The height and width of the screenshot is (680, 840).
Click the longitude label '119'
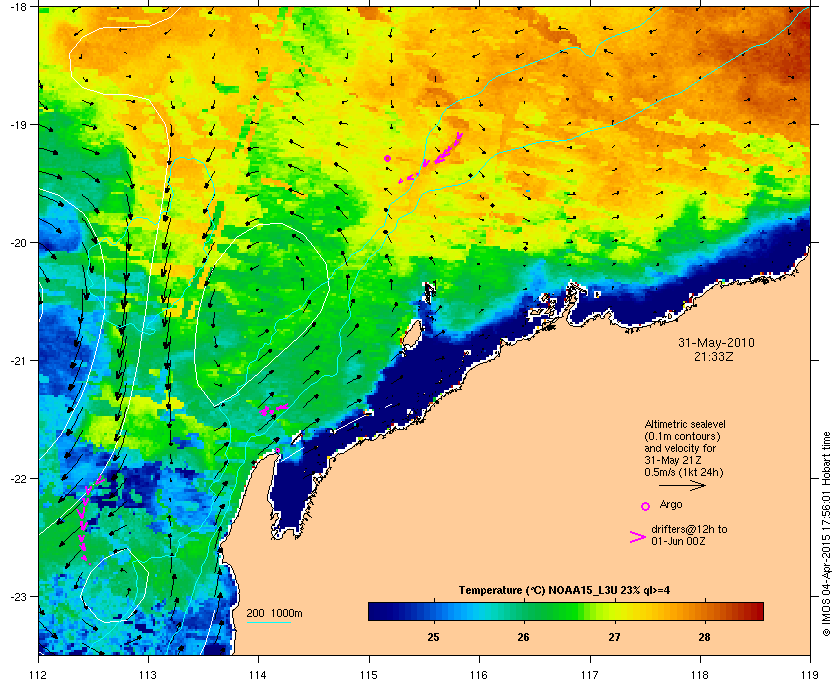click(x=811, y=675)
